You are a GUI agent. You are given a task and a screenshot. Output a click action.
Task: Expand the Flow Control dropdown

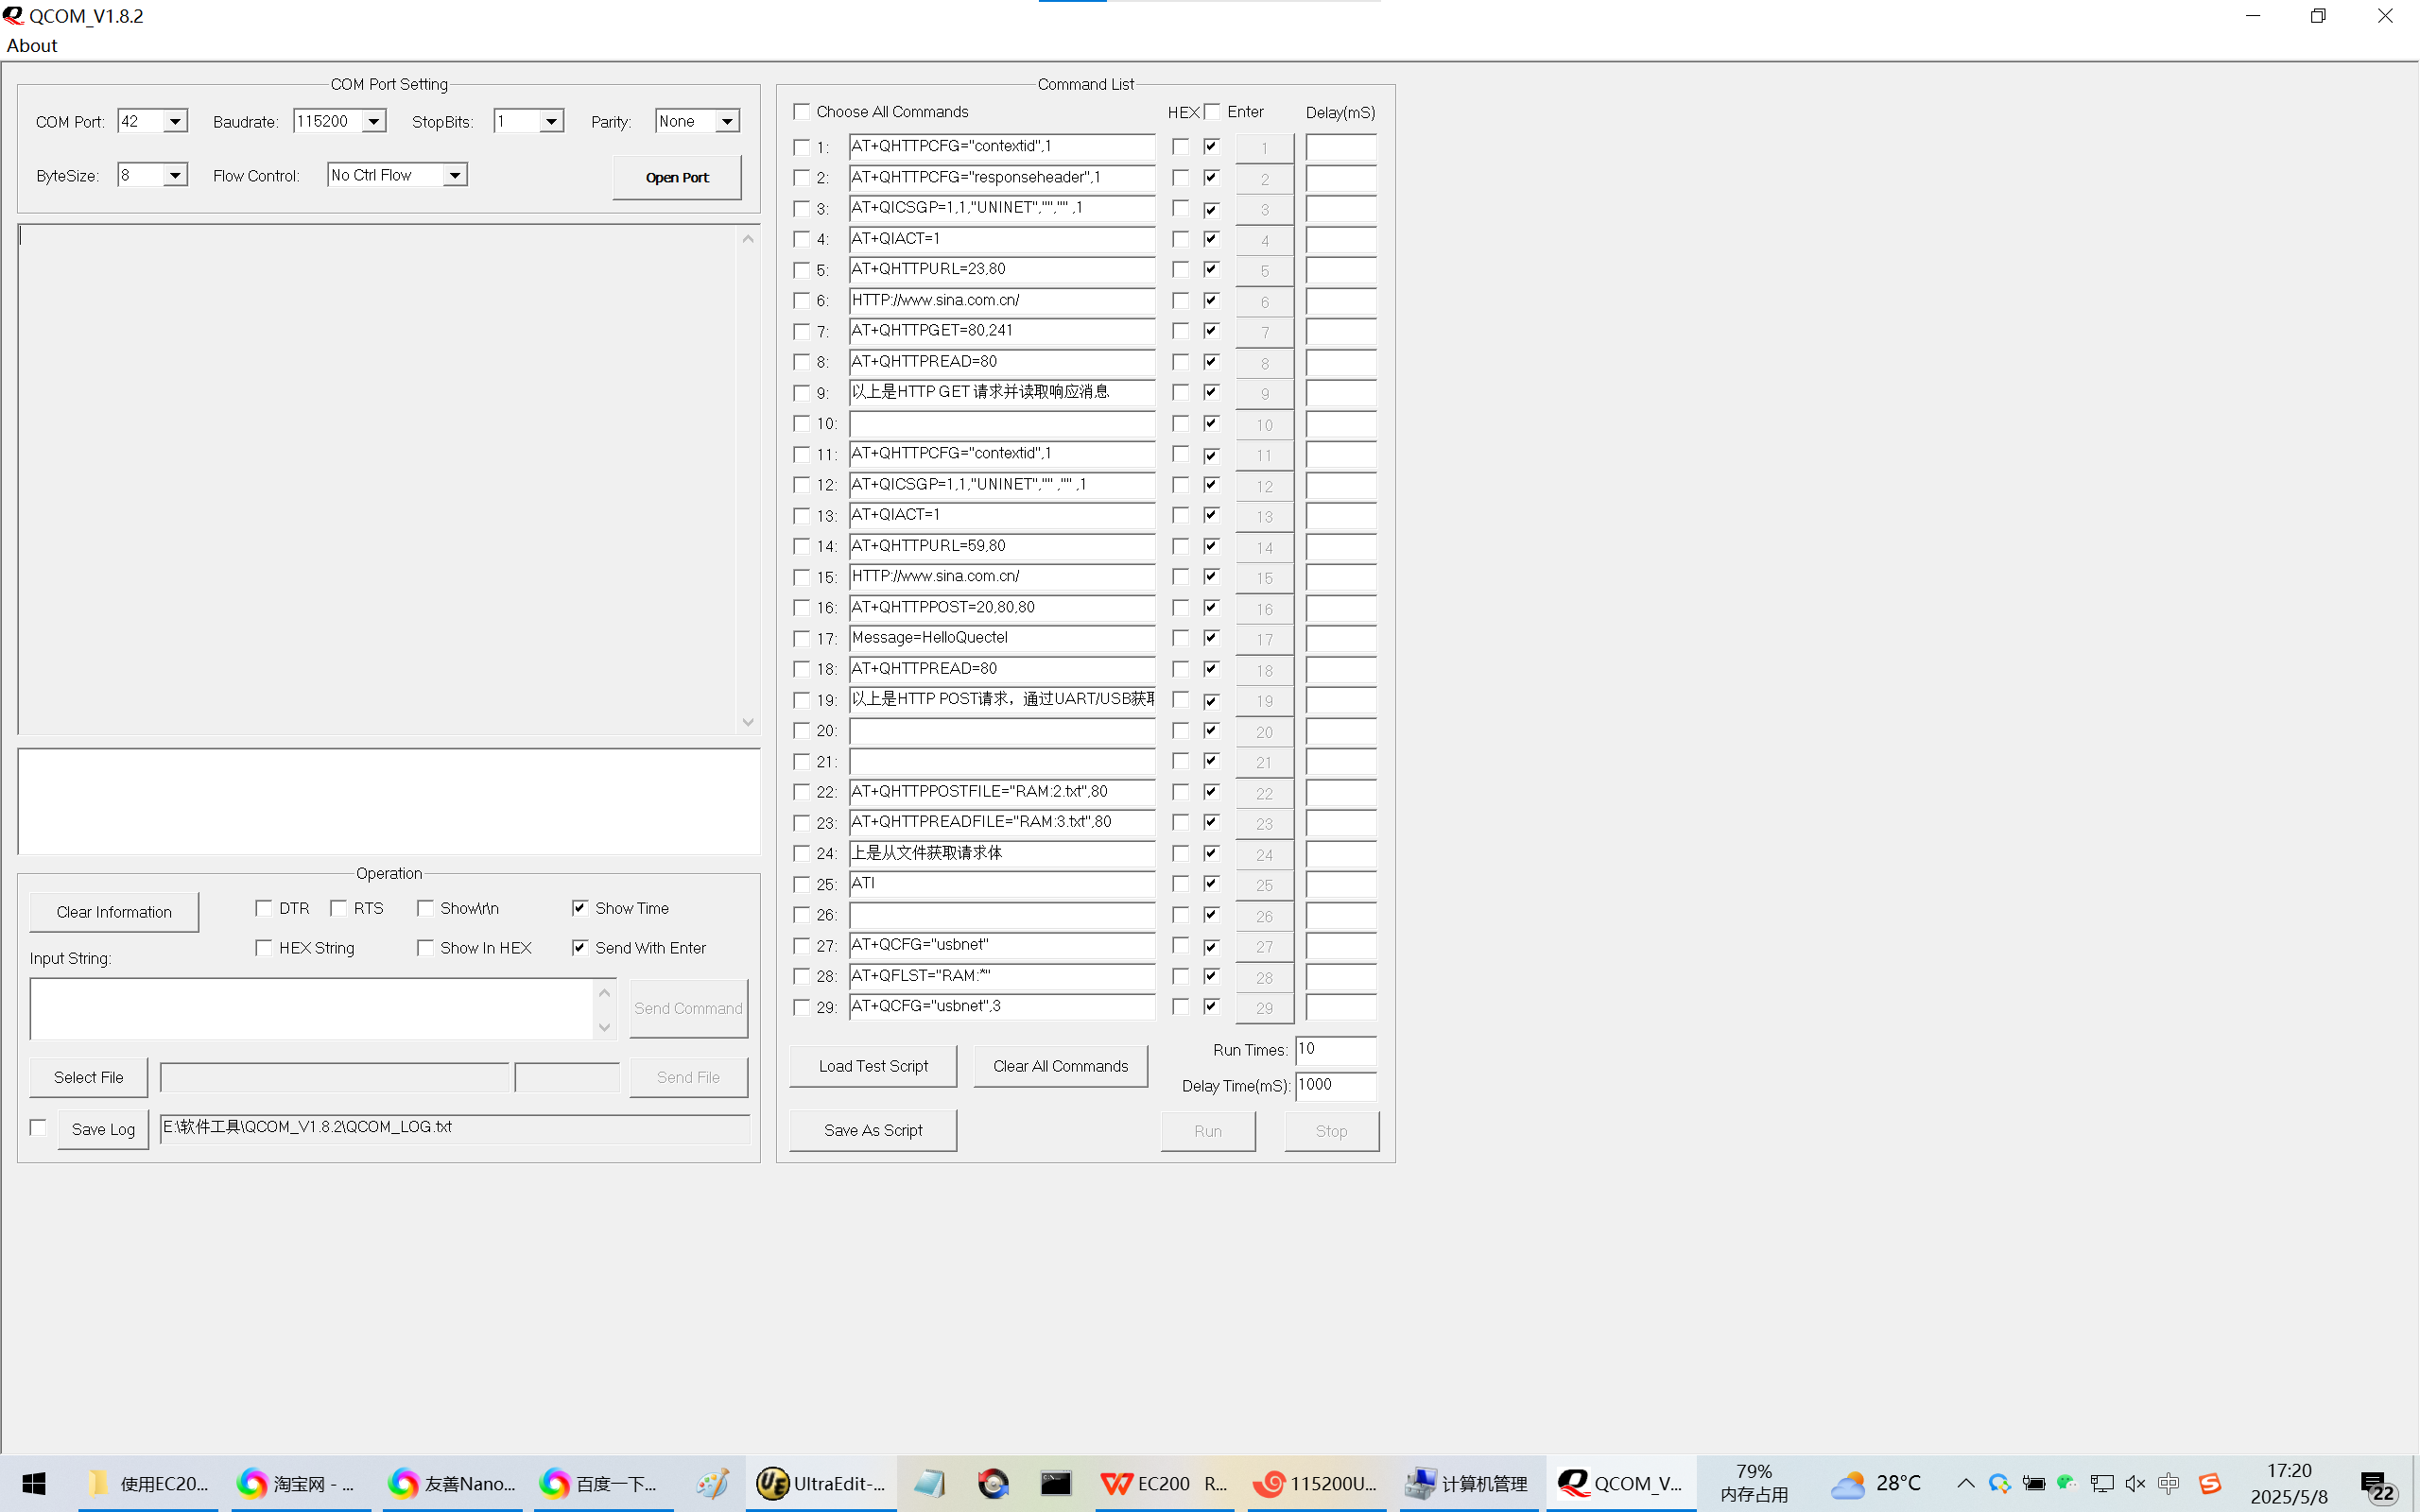tap(454, 176)
